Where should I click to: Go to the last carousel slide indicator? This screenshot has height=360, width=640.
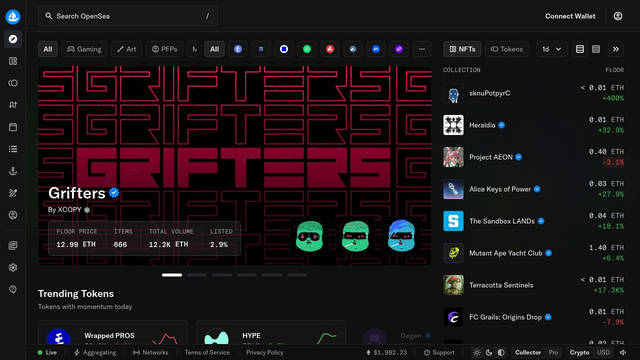tap(297, 275)
